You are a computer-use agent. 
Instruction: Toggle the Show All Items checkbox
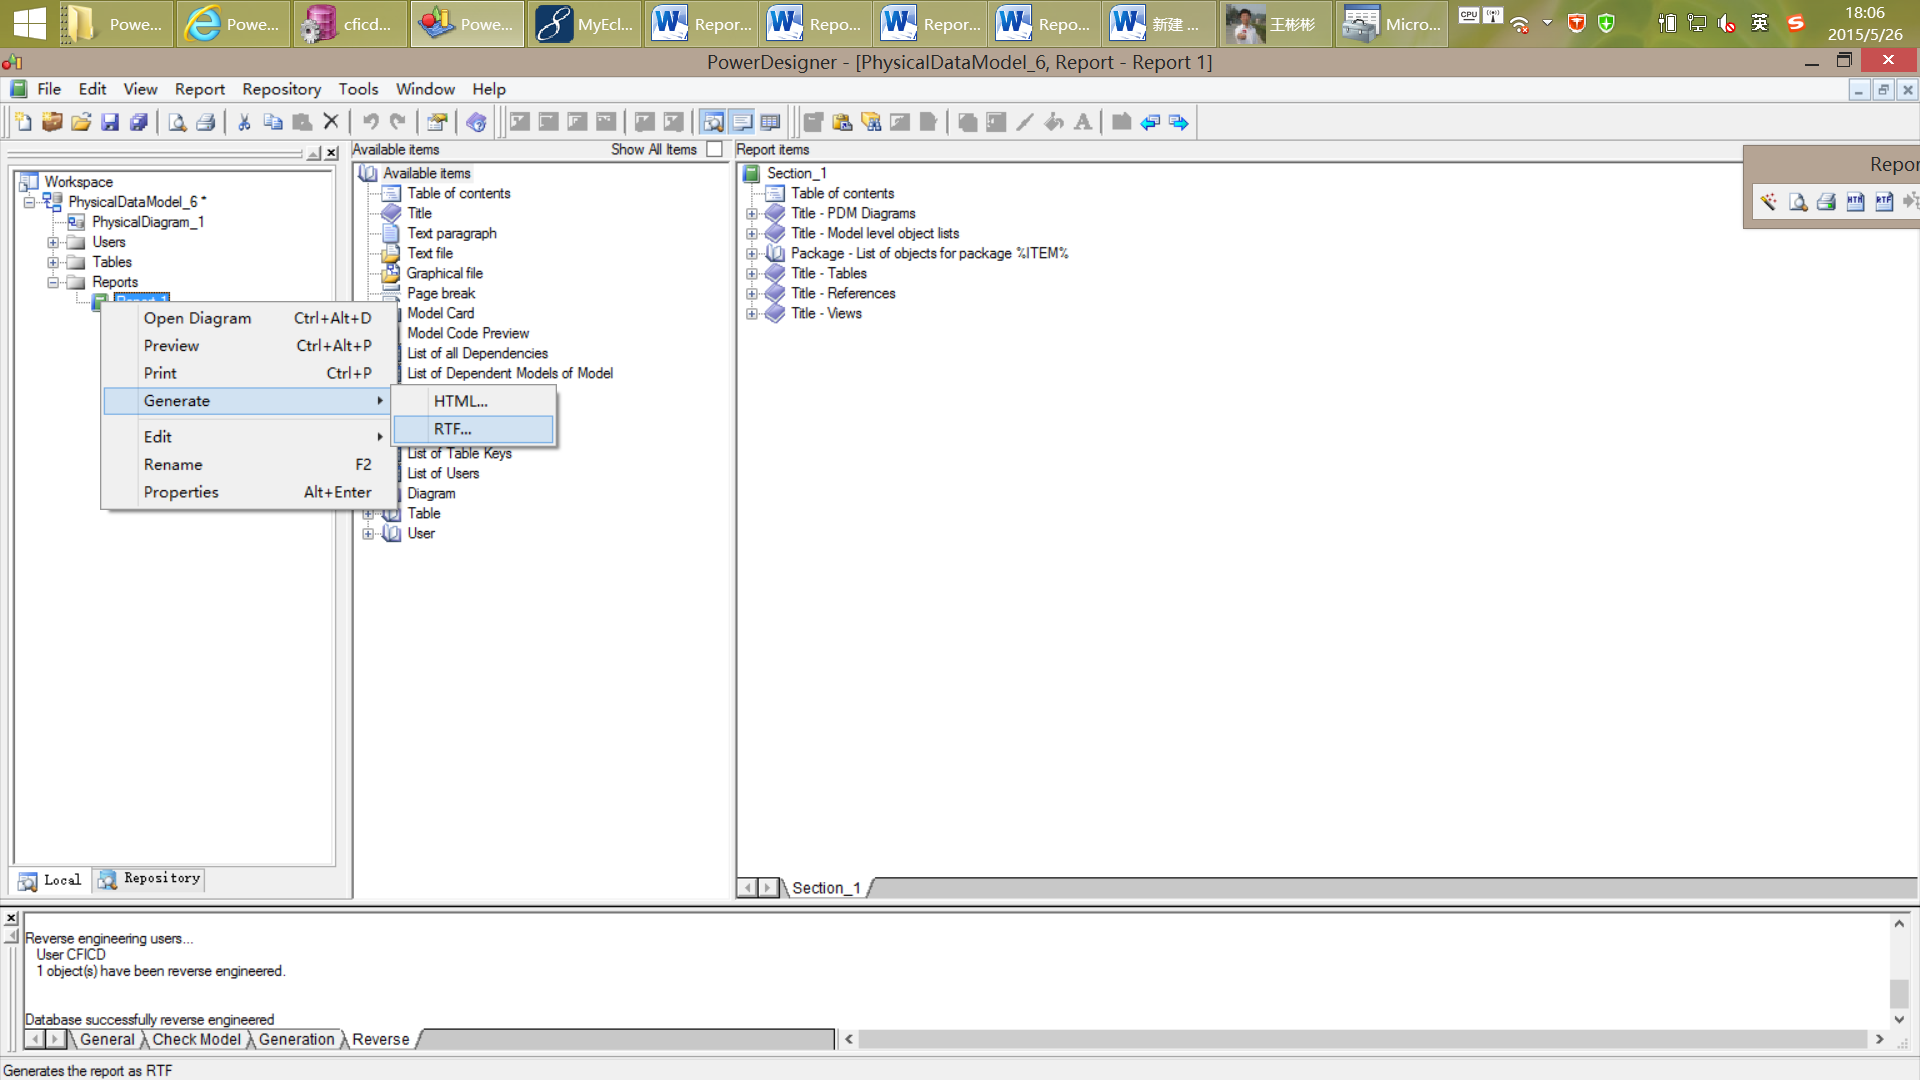(714, 149)
